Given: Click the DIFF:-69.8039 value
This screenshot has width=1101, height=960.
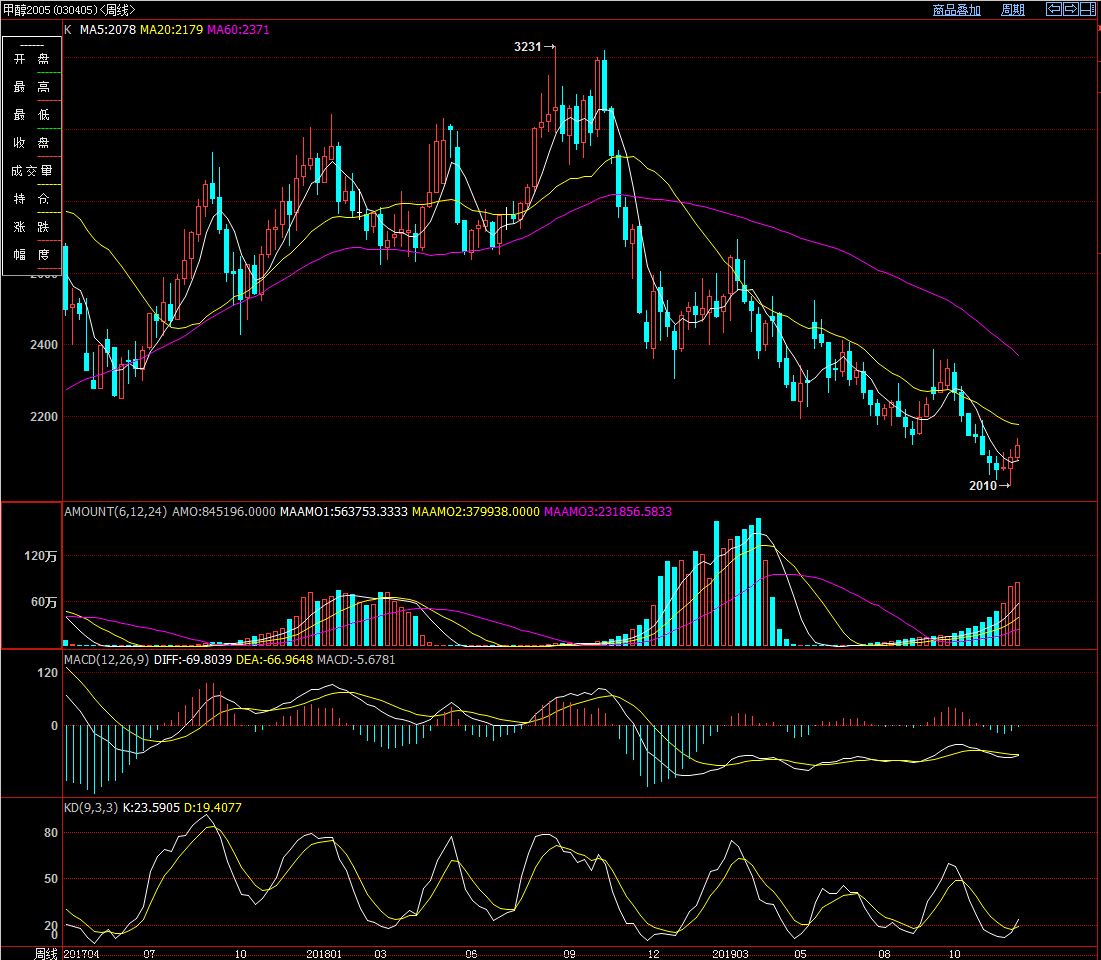Looking at the screenshot, I should pyautogui.click(x=192, y=660).
